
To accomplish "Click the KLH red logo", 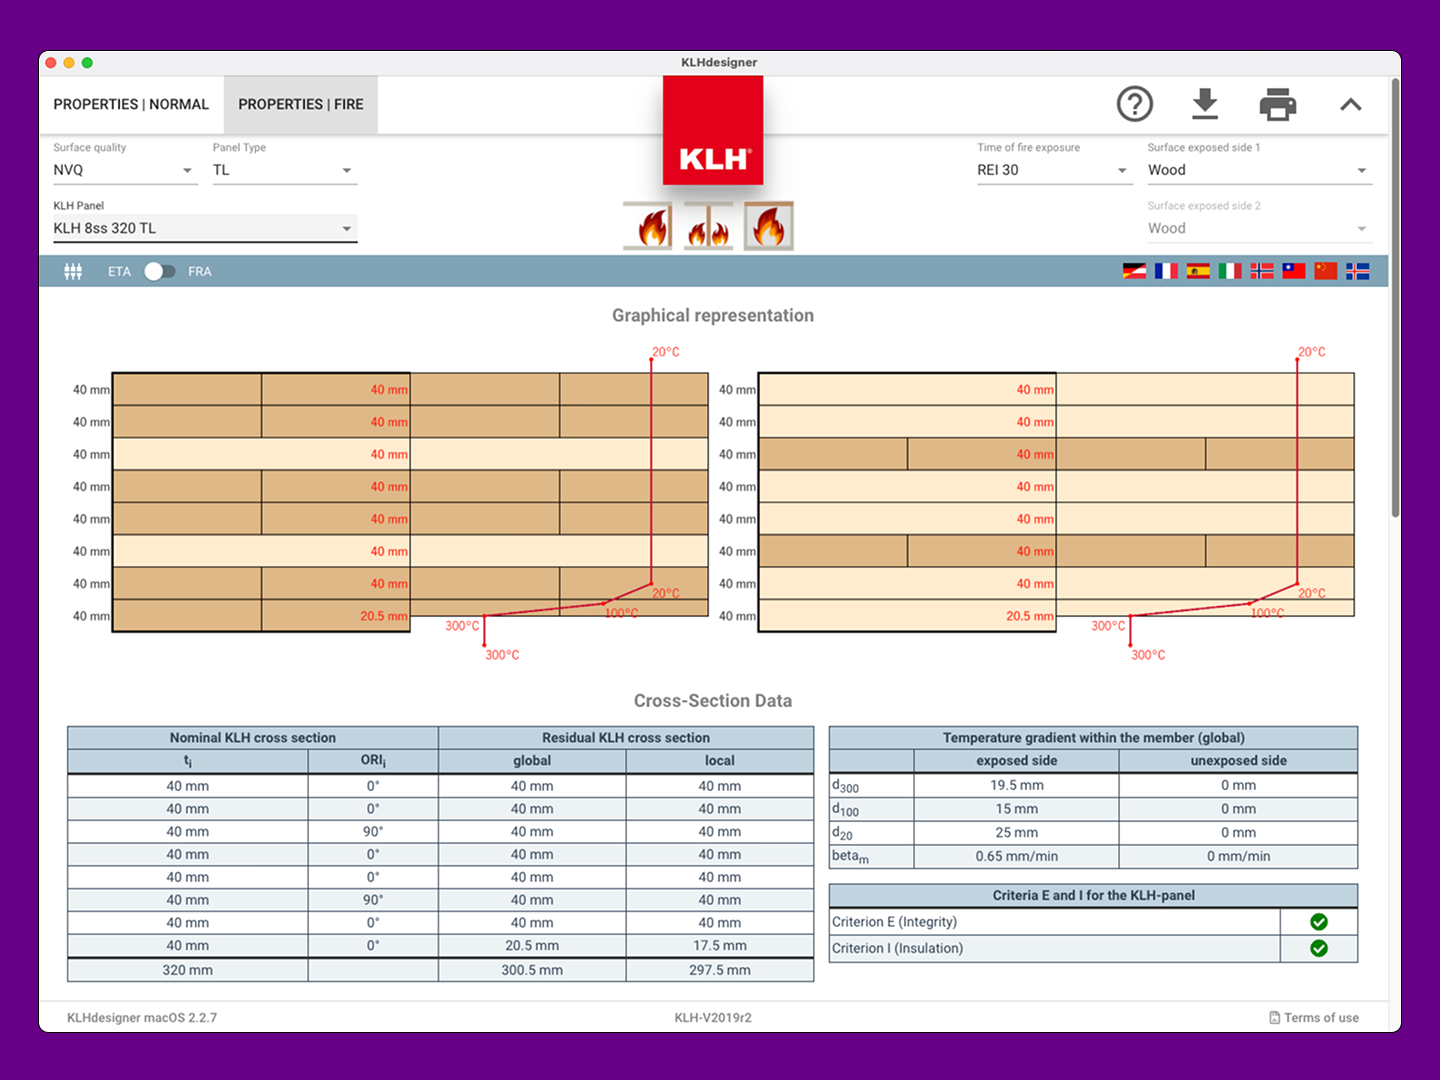I will pyautogui.click(x=713, y=130).
